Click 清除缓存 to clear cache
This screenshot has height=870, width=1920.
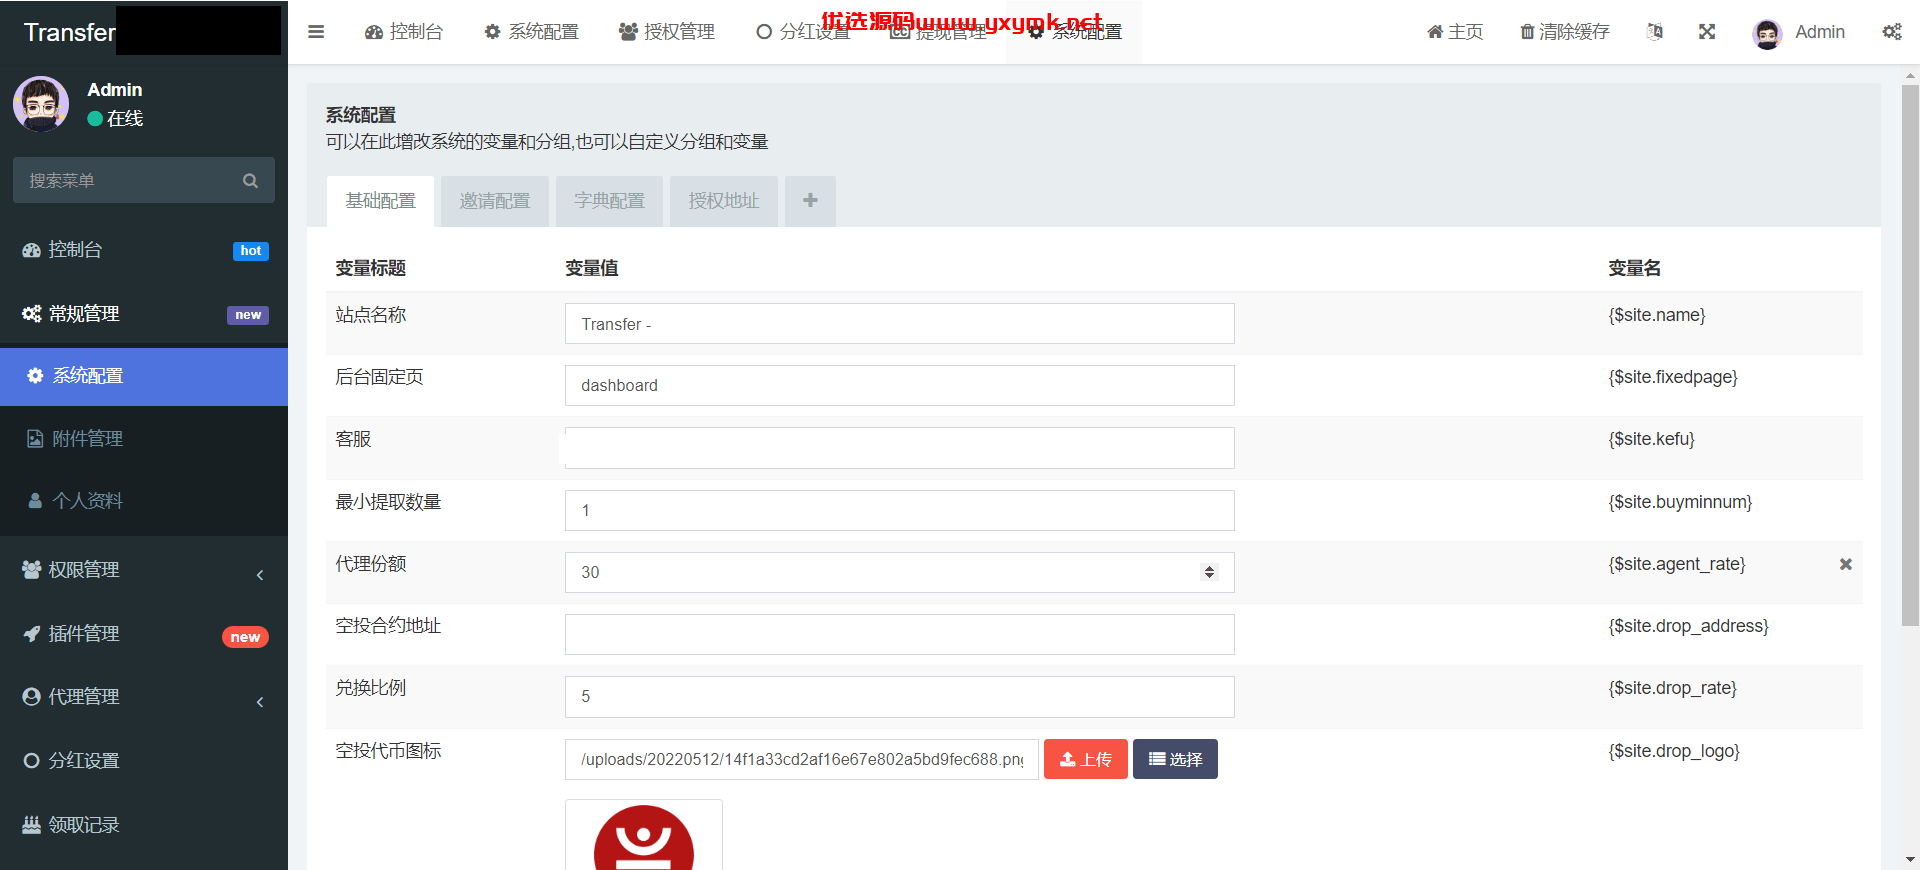coord(1565,32)
